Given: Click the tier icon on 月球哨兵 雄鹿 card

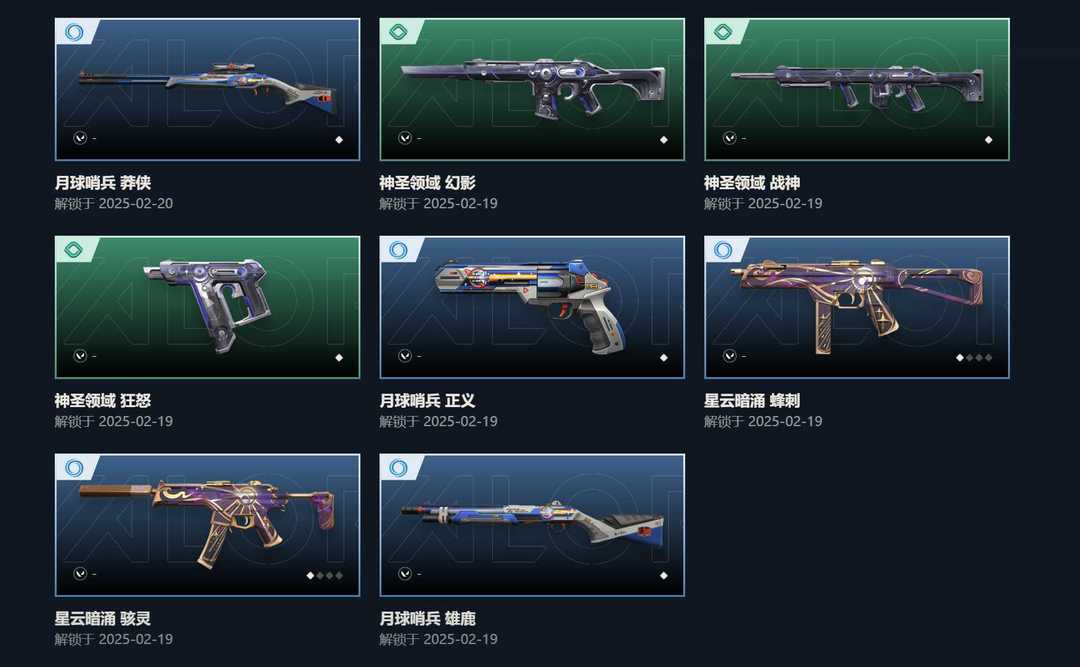Looking at the screenshot, I should click(398, 467).
